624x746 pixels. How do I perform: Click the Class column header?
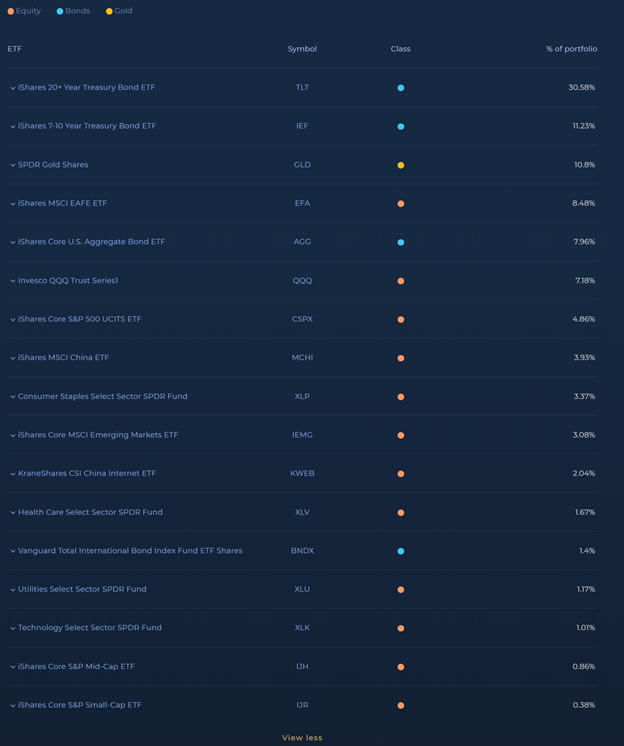pos(400,49)
